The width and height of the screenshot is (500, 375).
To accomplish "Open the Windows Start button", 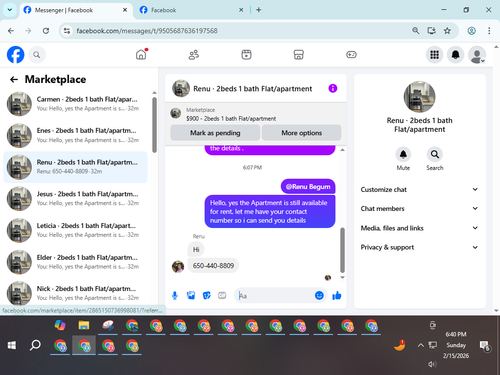I will point(12,345).
